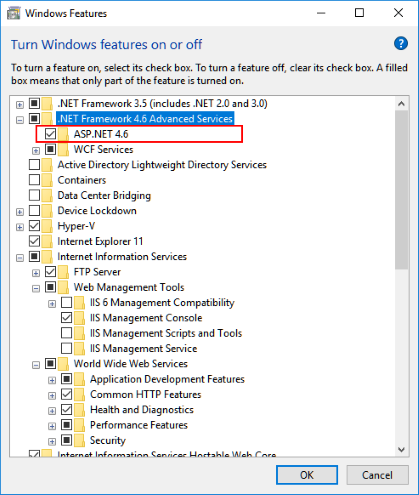Expand IIS 6 Management Compatibility node
The image size is (419, 495).
[x=52, y=304]
